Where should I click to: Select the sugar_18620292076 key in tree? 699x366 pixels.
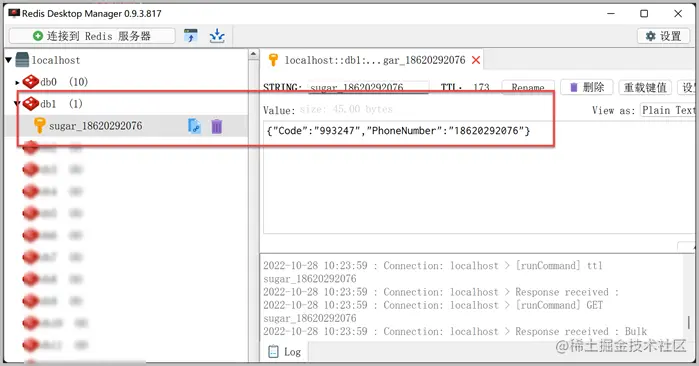tap(96, 126)
